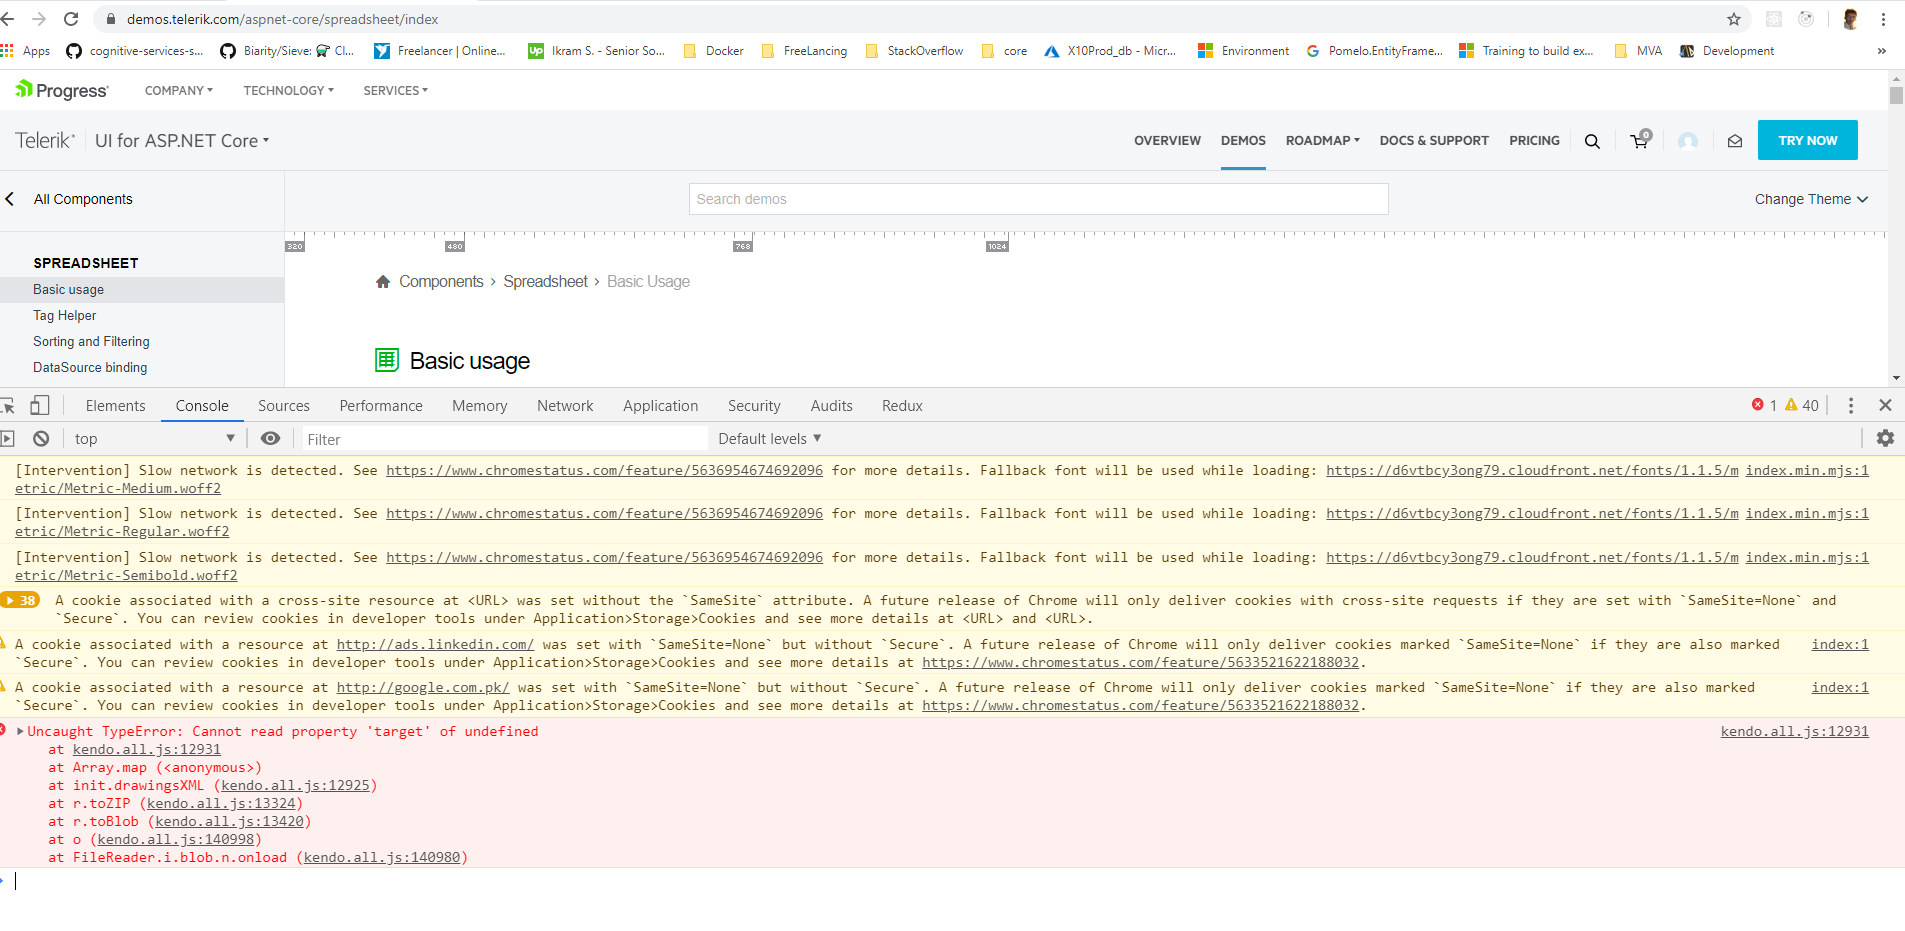The height and width of the screenshot is (931, 1905).
Task: Open the Application tab
Action: coord(661,405)
